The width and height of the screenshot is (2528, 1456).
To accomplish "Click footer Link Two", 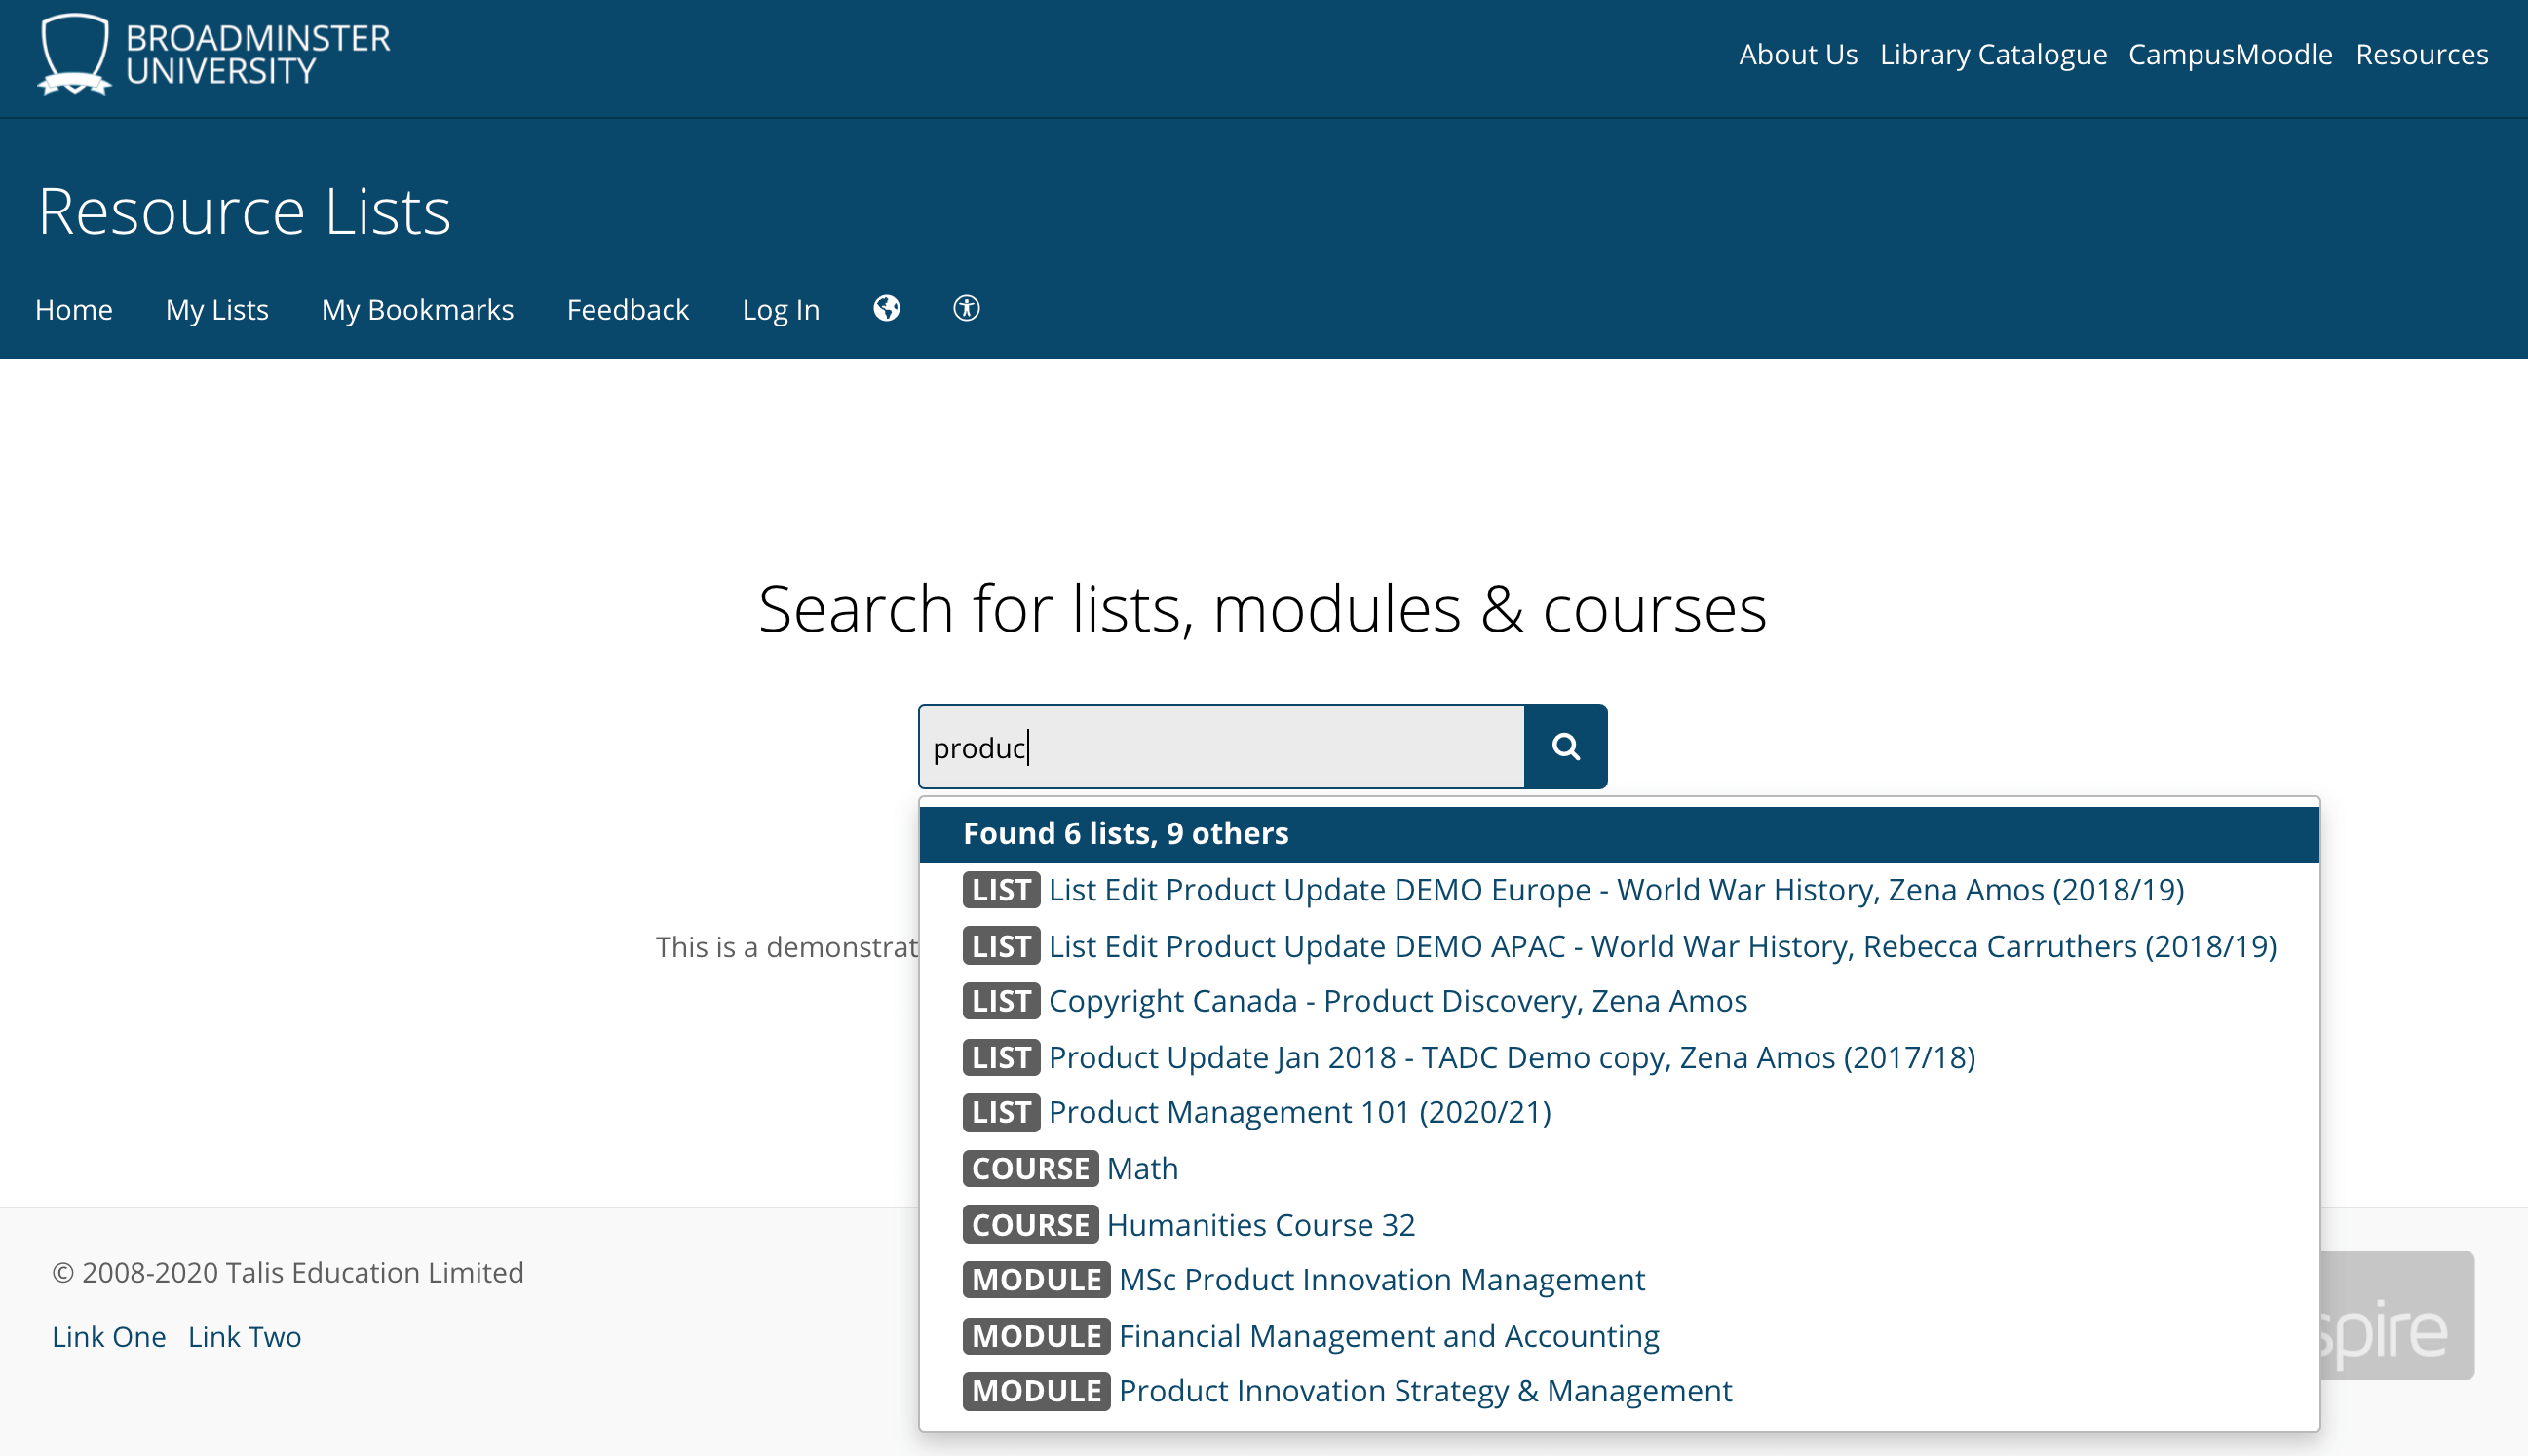I will [245, 1337].
